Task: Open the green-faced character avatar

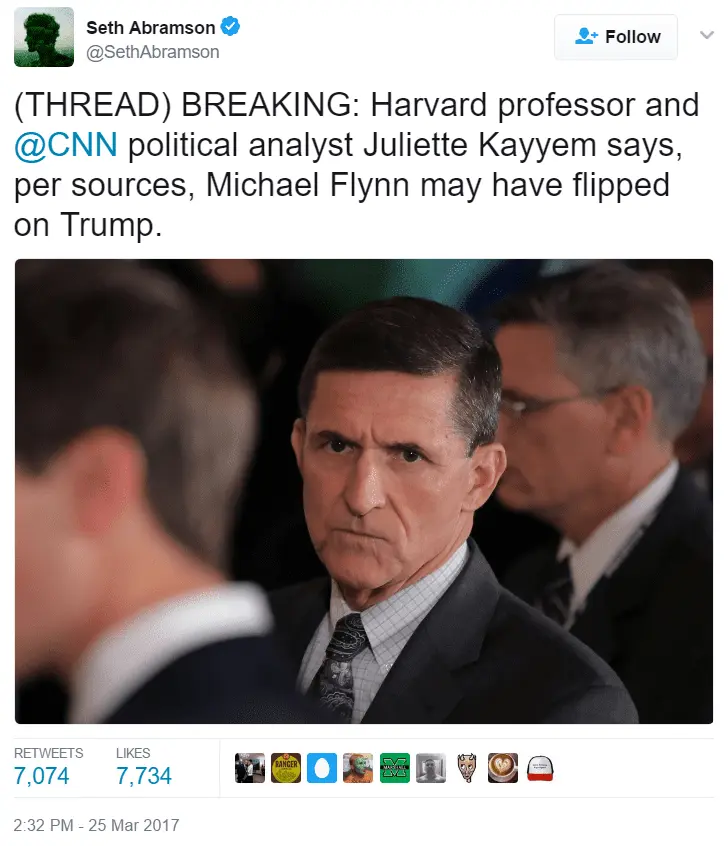Action: point(358,768)
